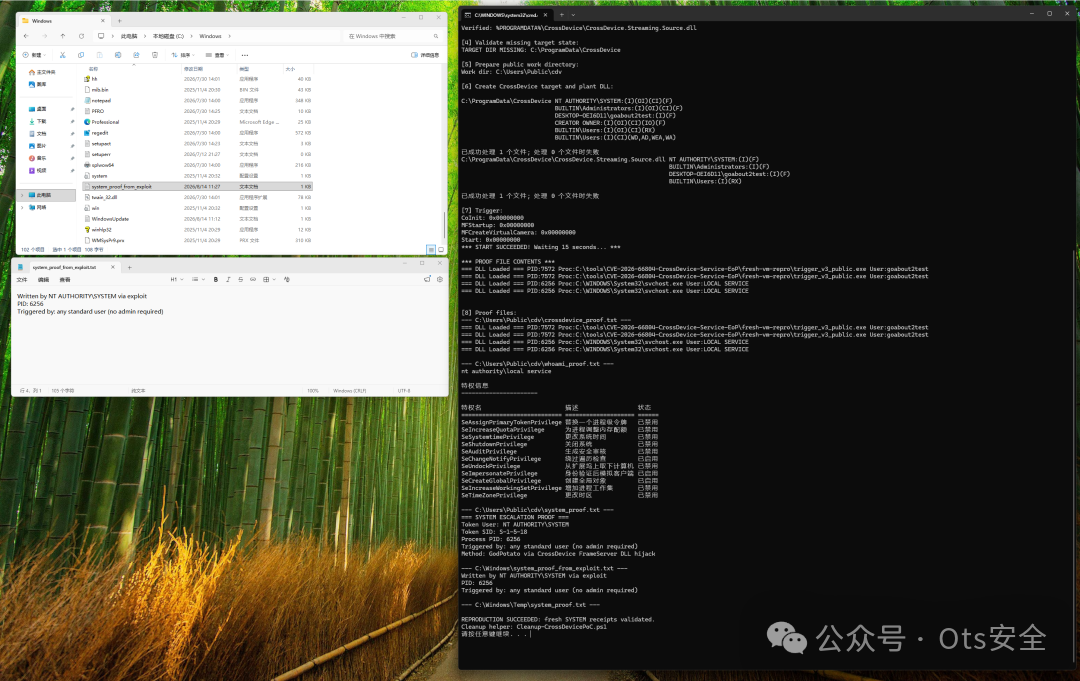This screenshot has width=1080, height=681.
Task: Select the regedit file row
Action: pos(198,133)
